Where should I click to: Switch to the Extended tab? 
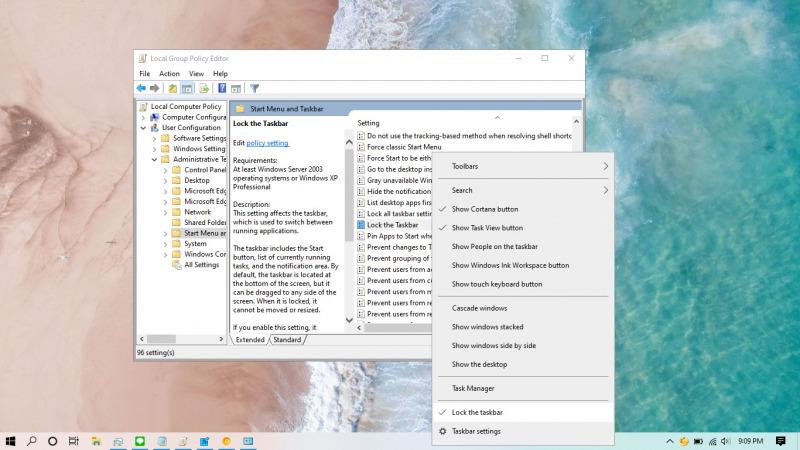[x=250, y=340]
